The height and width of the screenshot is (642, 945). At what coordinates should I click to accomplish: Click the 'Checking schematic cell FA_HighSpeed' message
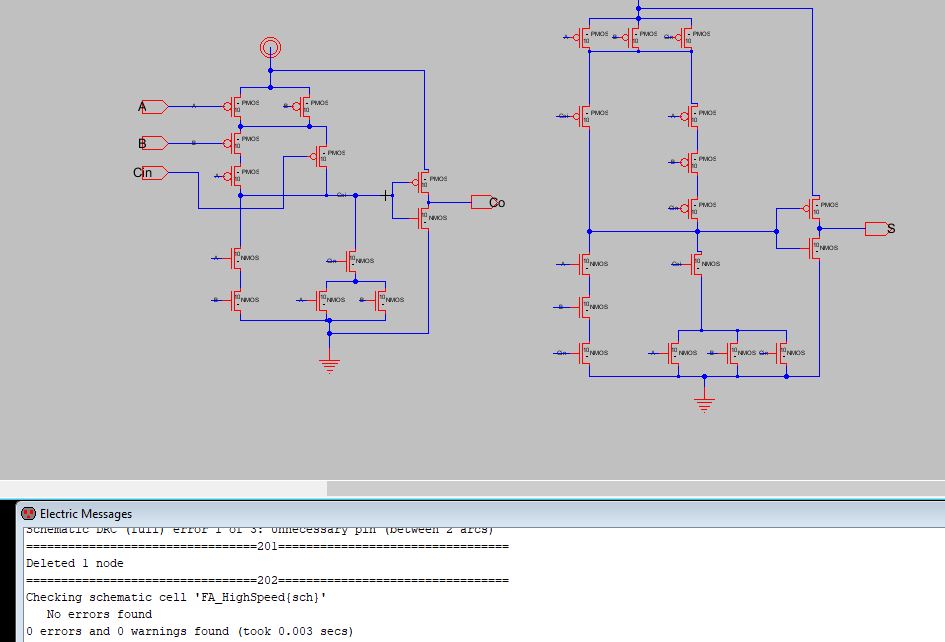(x=176, y=597)
